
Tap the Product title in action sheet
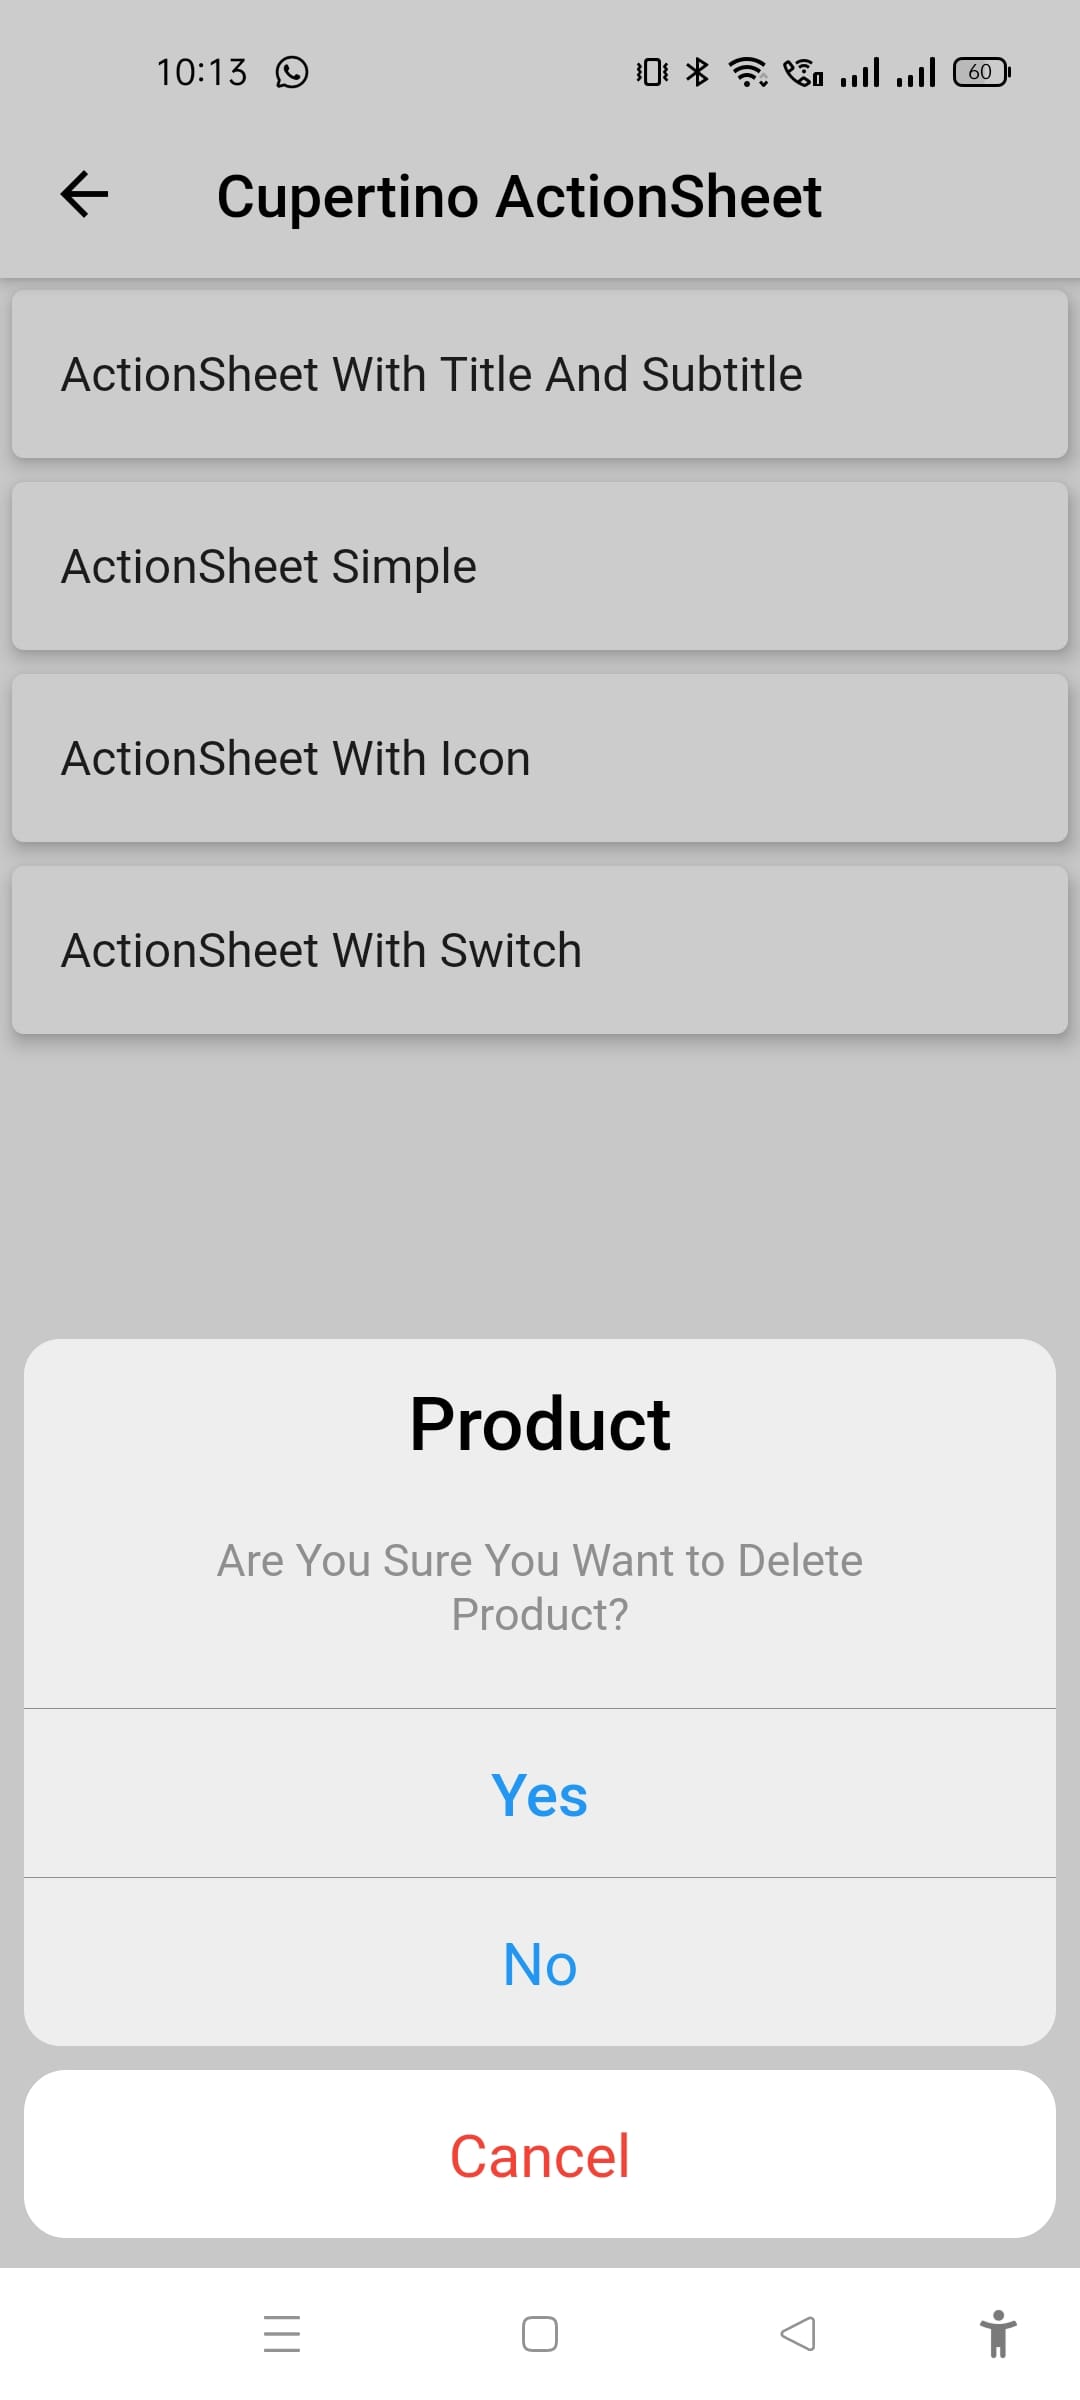click(540, 1424)
